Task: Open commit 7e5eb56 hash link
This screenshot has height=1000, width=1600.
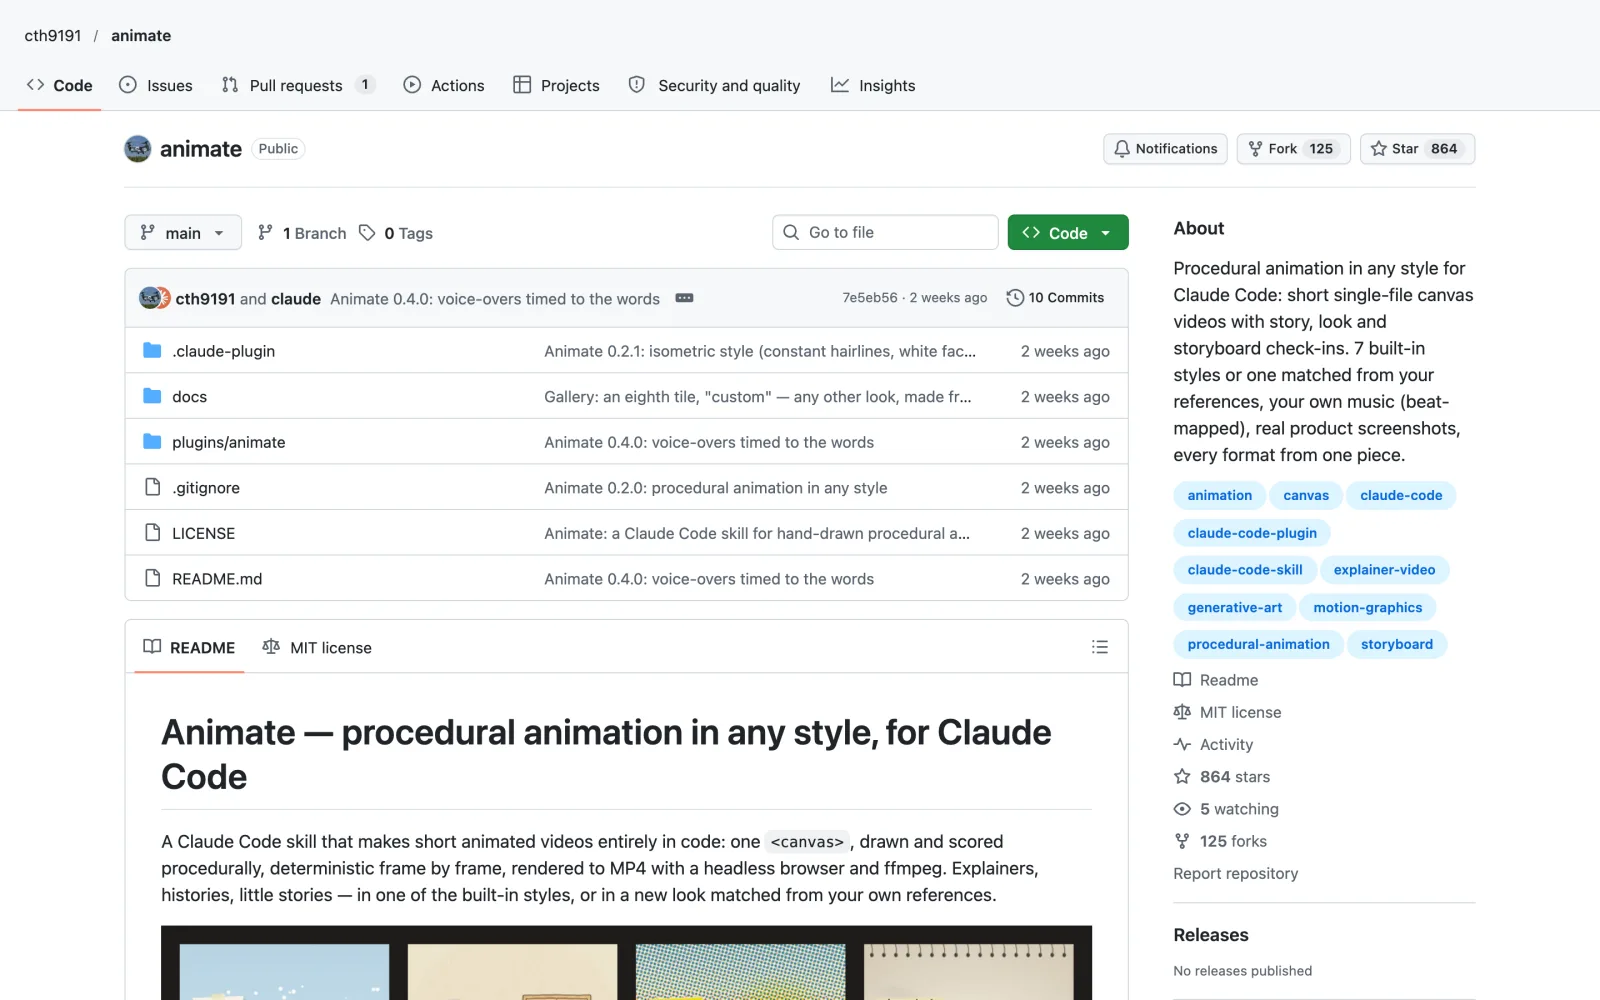Action: click(x=869, y=298)
